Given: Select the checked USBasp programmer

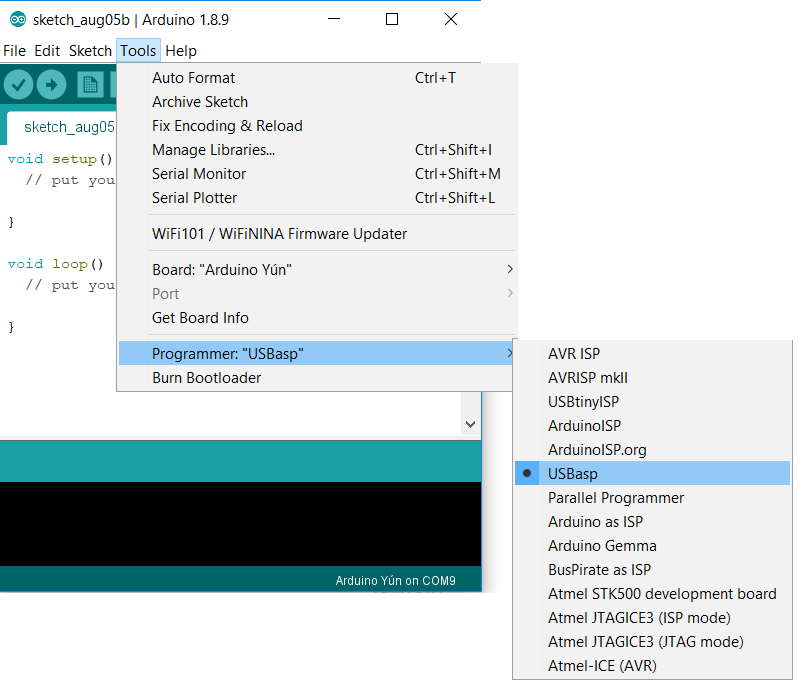Looking at the screenshot, I should [653, 474].
